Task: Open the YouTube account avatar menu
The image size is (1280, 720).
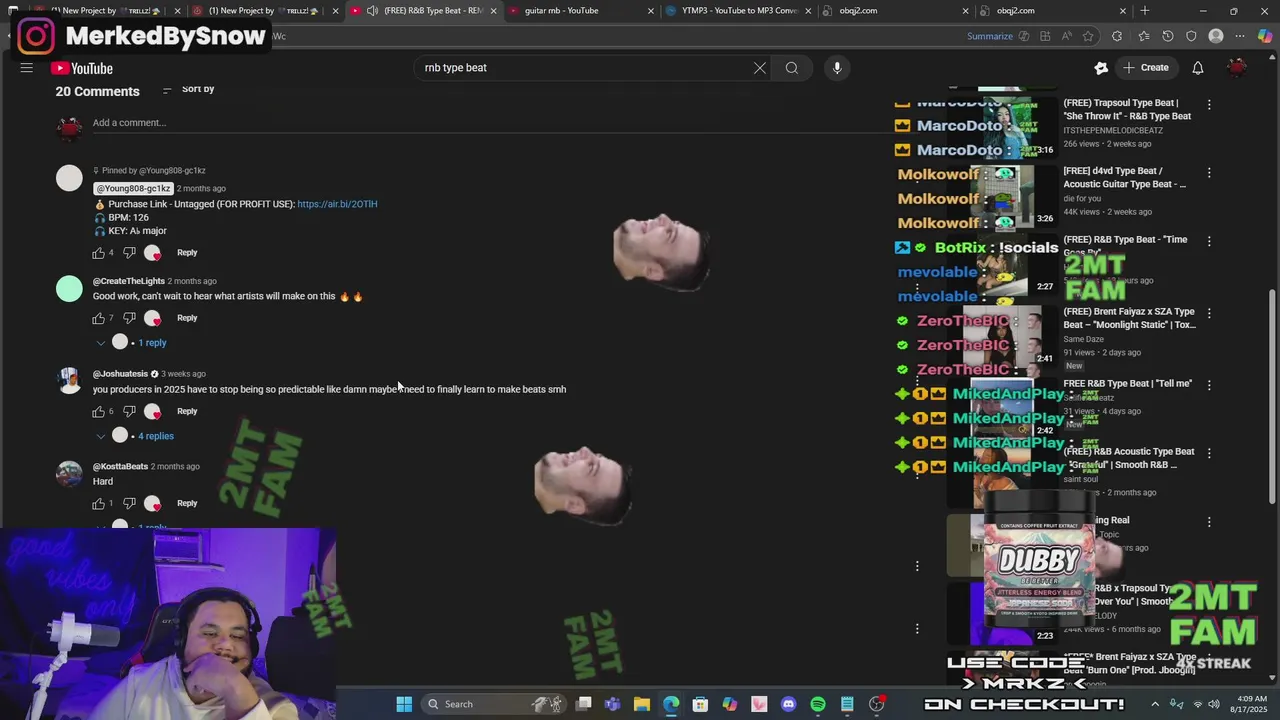Action: [1237, 68]
